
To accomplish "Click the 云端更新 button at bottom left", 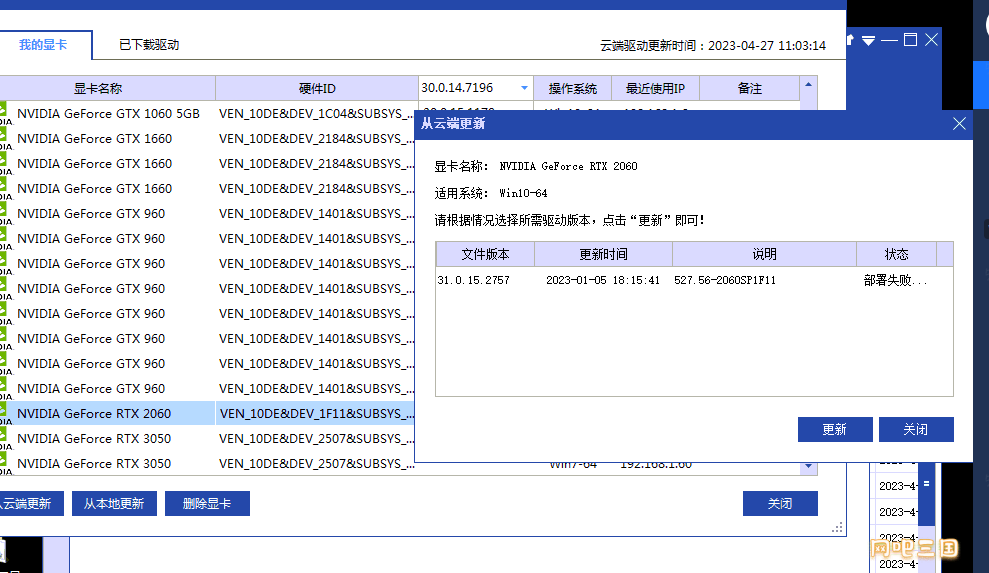I will pyautogui.click(x=30, y=504).
